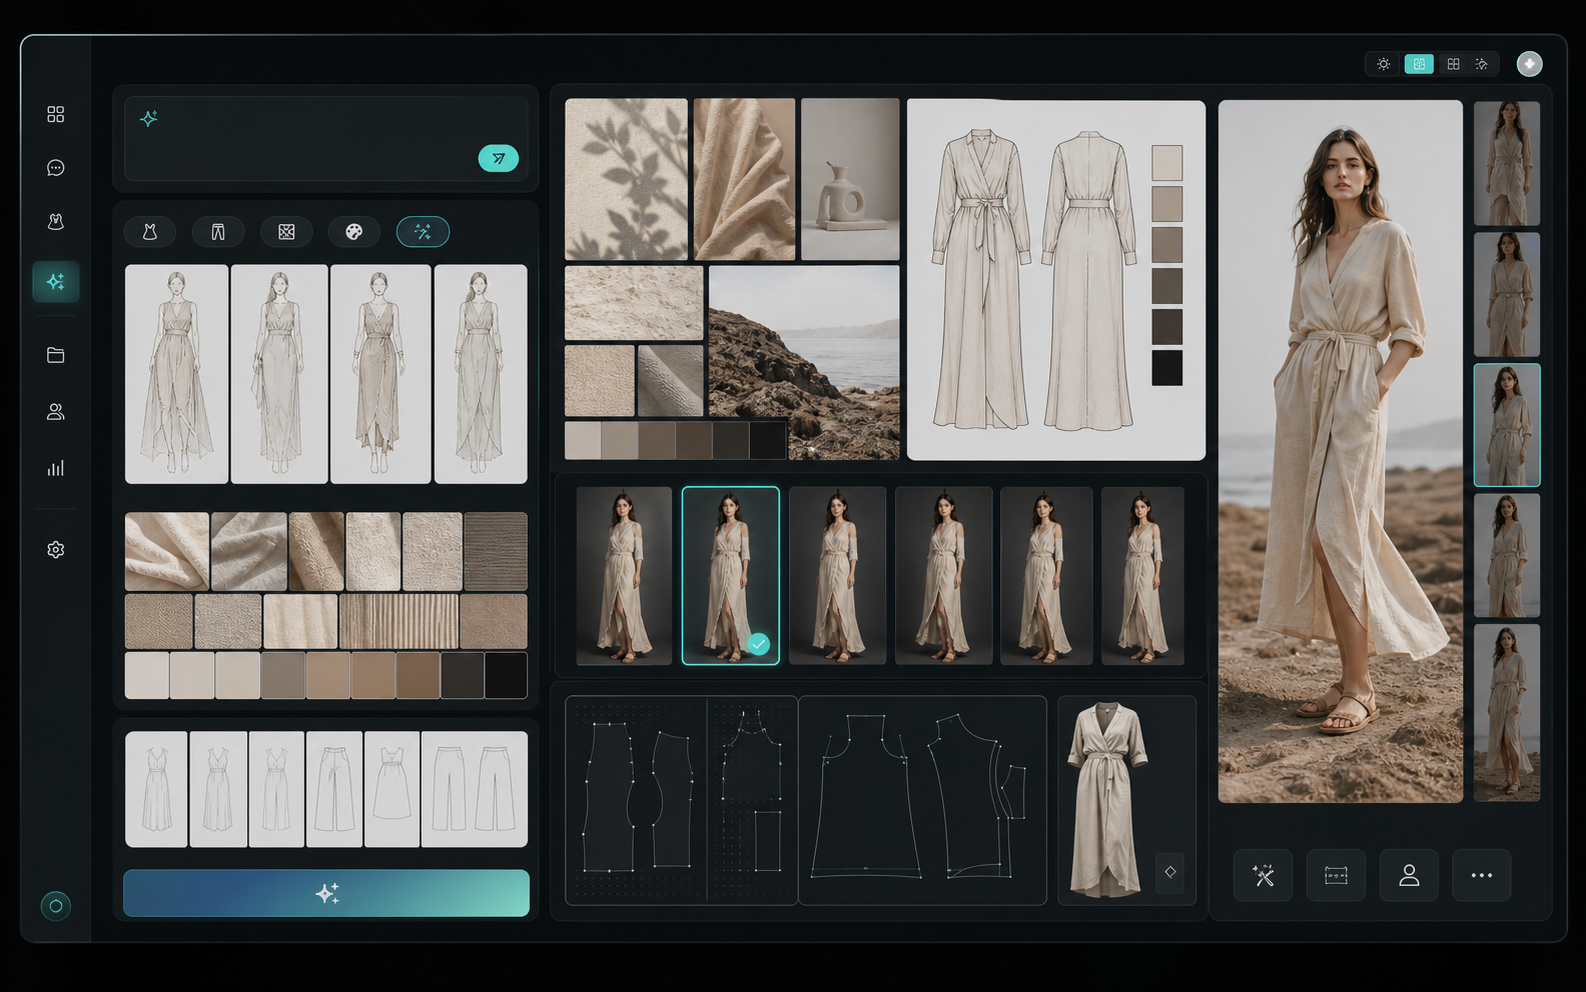Toggle the sparkle light bulb icon in the top bar
Viewport: 1586px width, 992px height.
point(1482,64)
